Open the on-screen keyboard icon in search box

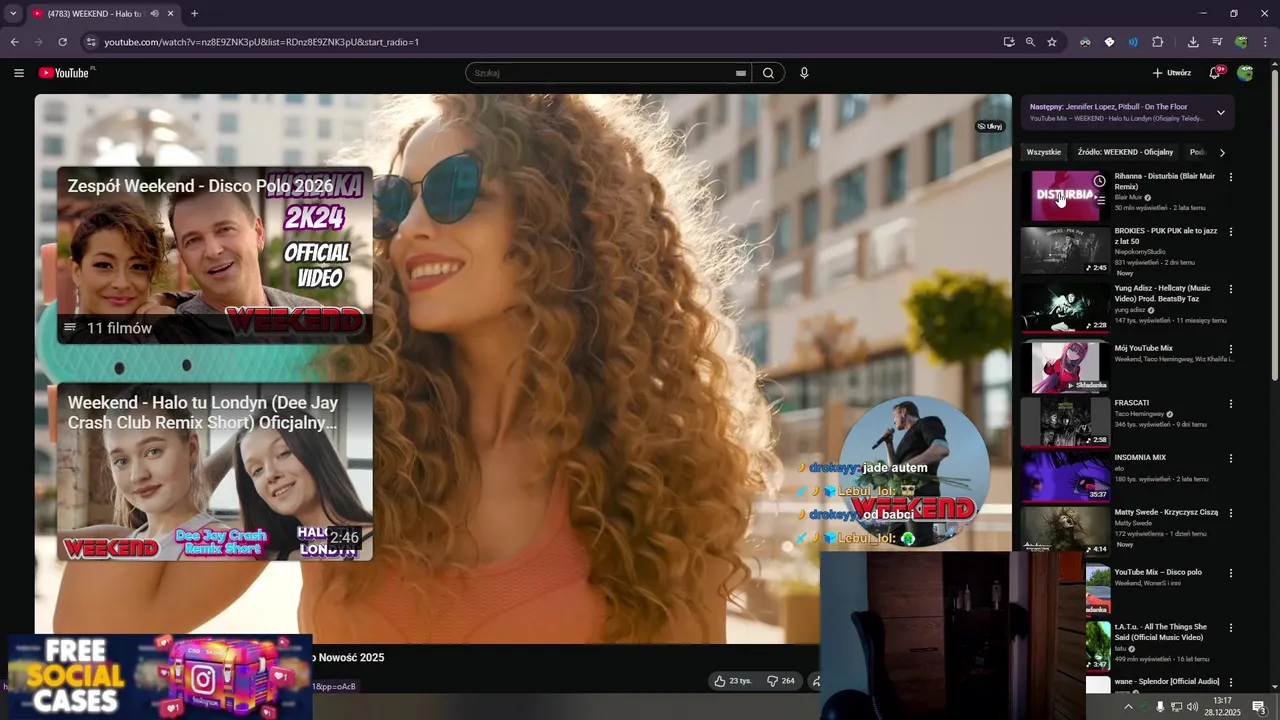click(741, 73)
